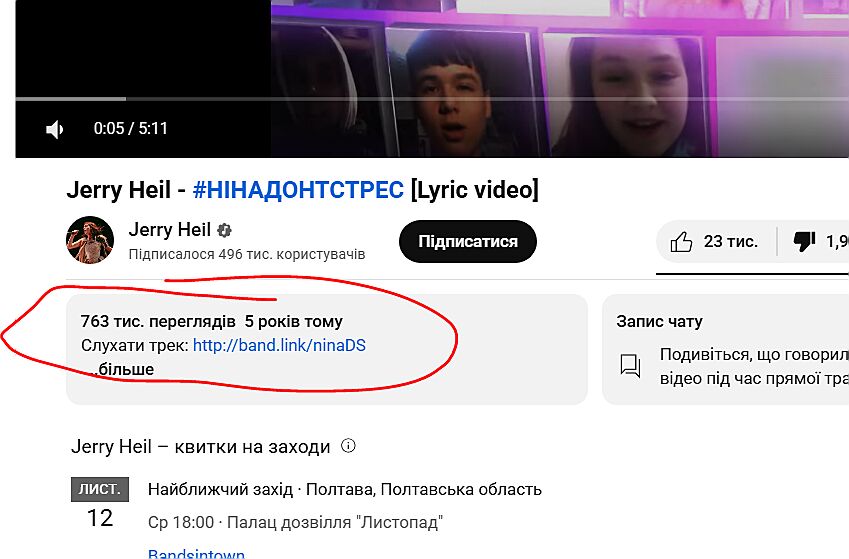Click the 23 тис. likes count
Screen dimensions: 849x559
[730, 242]
